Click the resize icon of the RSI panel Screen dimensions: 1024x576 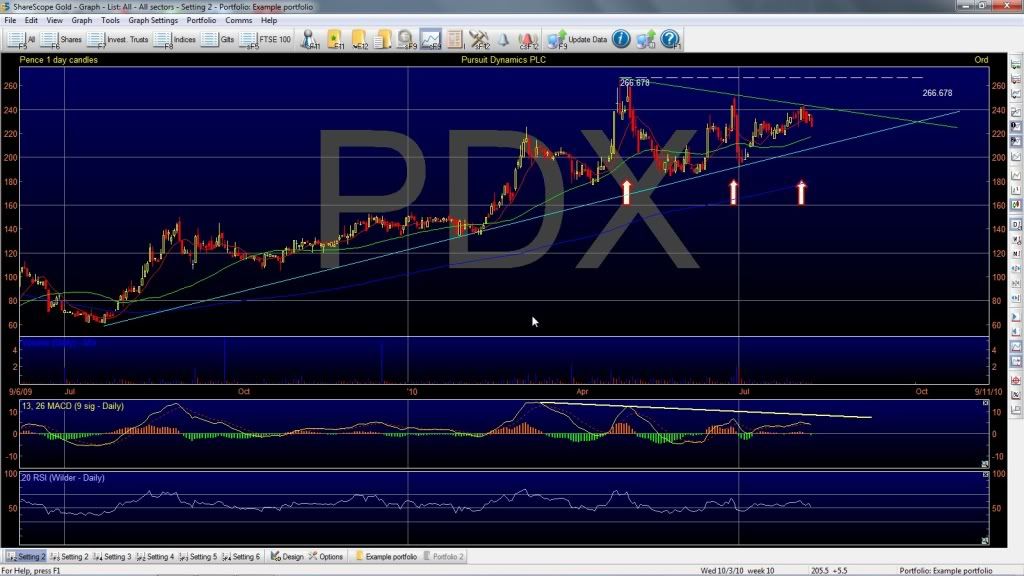(985, 541)
